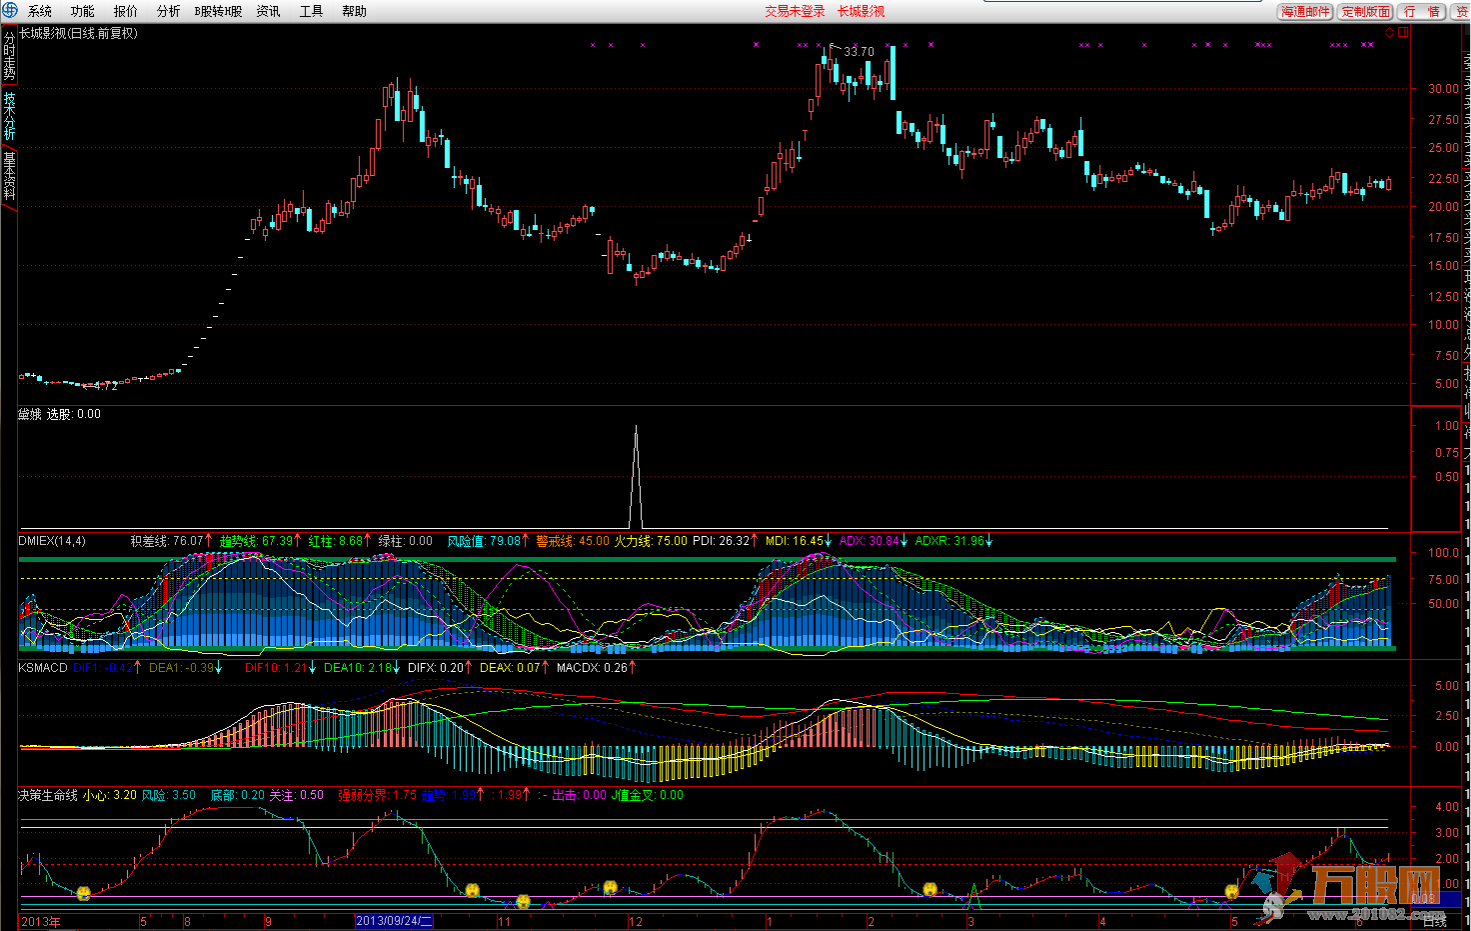Image resolution: width=1471 pixels, height=931 pixels.
Task: Click the 小心: 3.20 value
Action: 110,795
